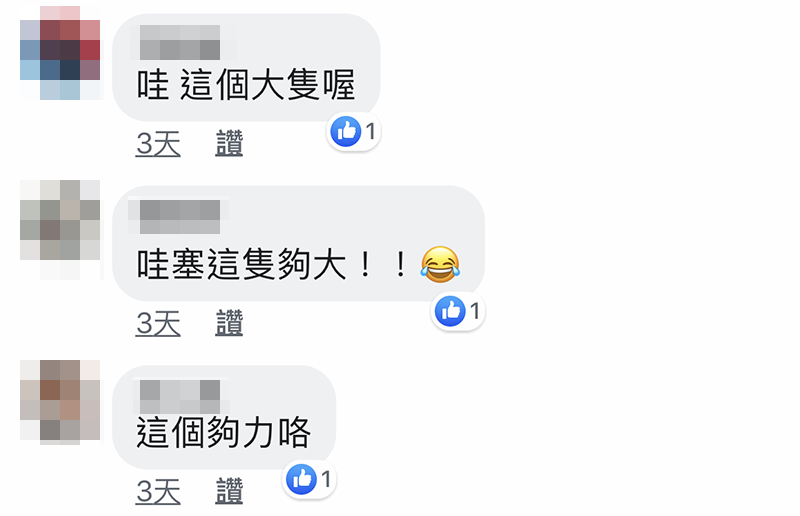Open the first commenter's red-blue profile picture
The width and height of the screenshot is (800, 516).
(60, 53)
